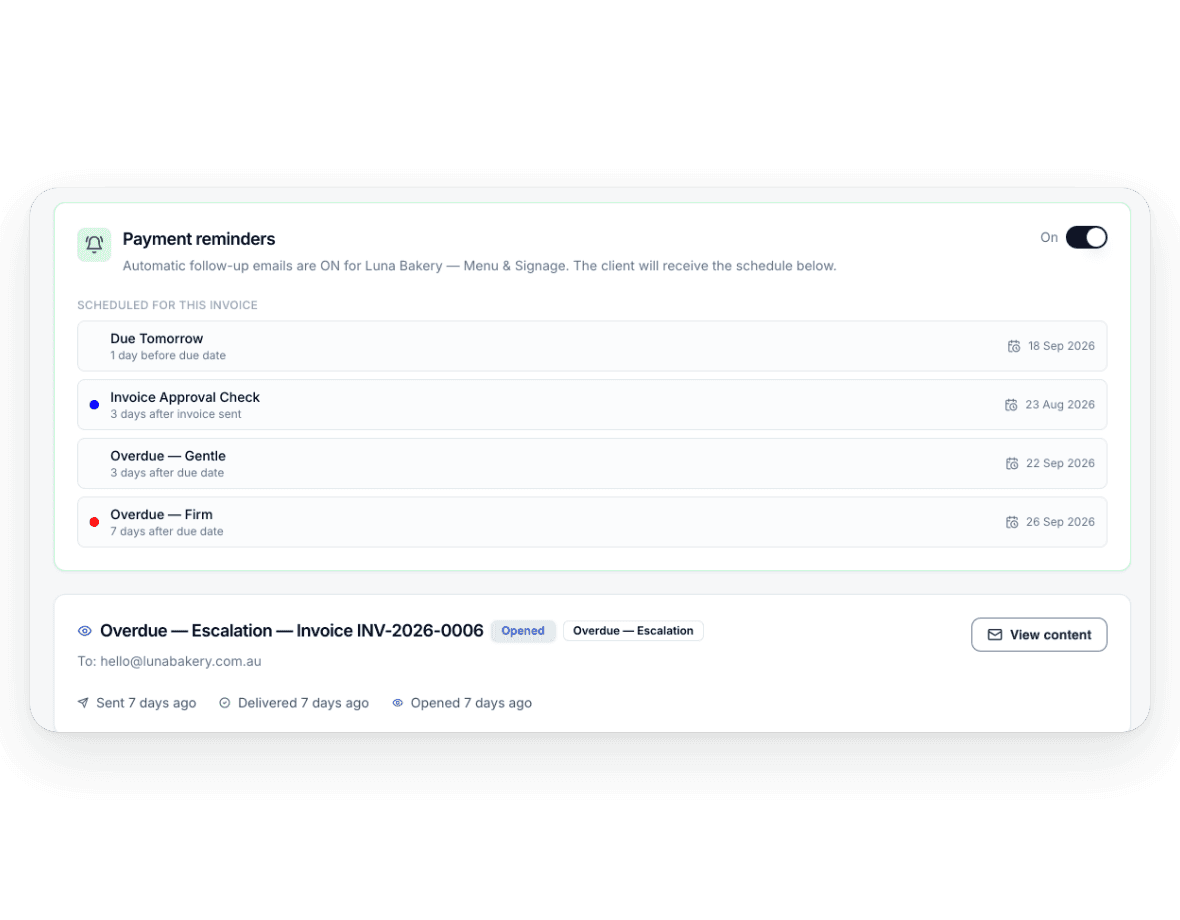Click the 26 Sep 2026 date

pyautogui.click(x=1060, y=522)
